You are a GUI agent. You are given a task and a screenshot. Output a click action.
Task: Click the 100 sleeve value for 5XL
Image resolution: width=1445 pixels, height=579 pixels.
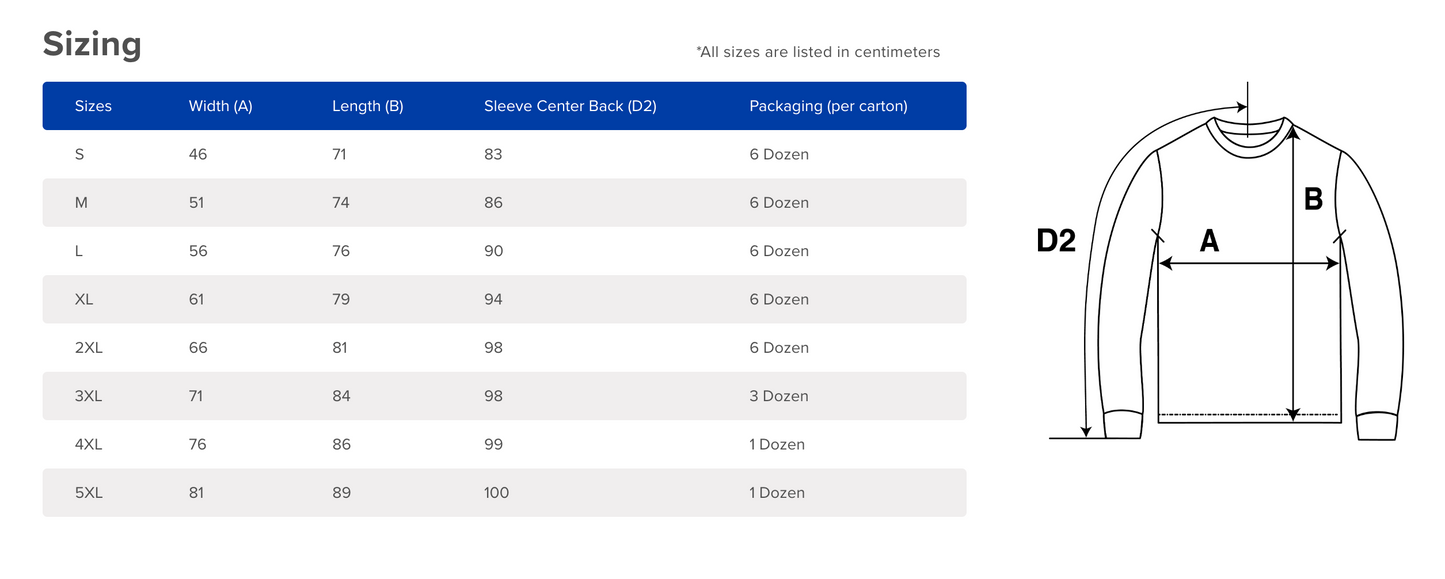pyautogui.click(x=496, y=493)
